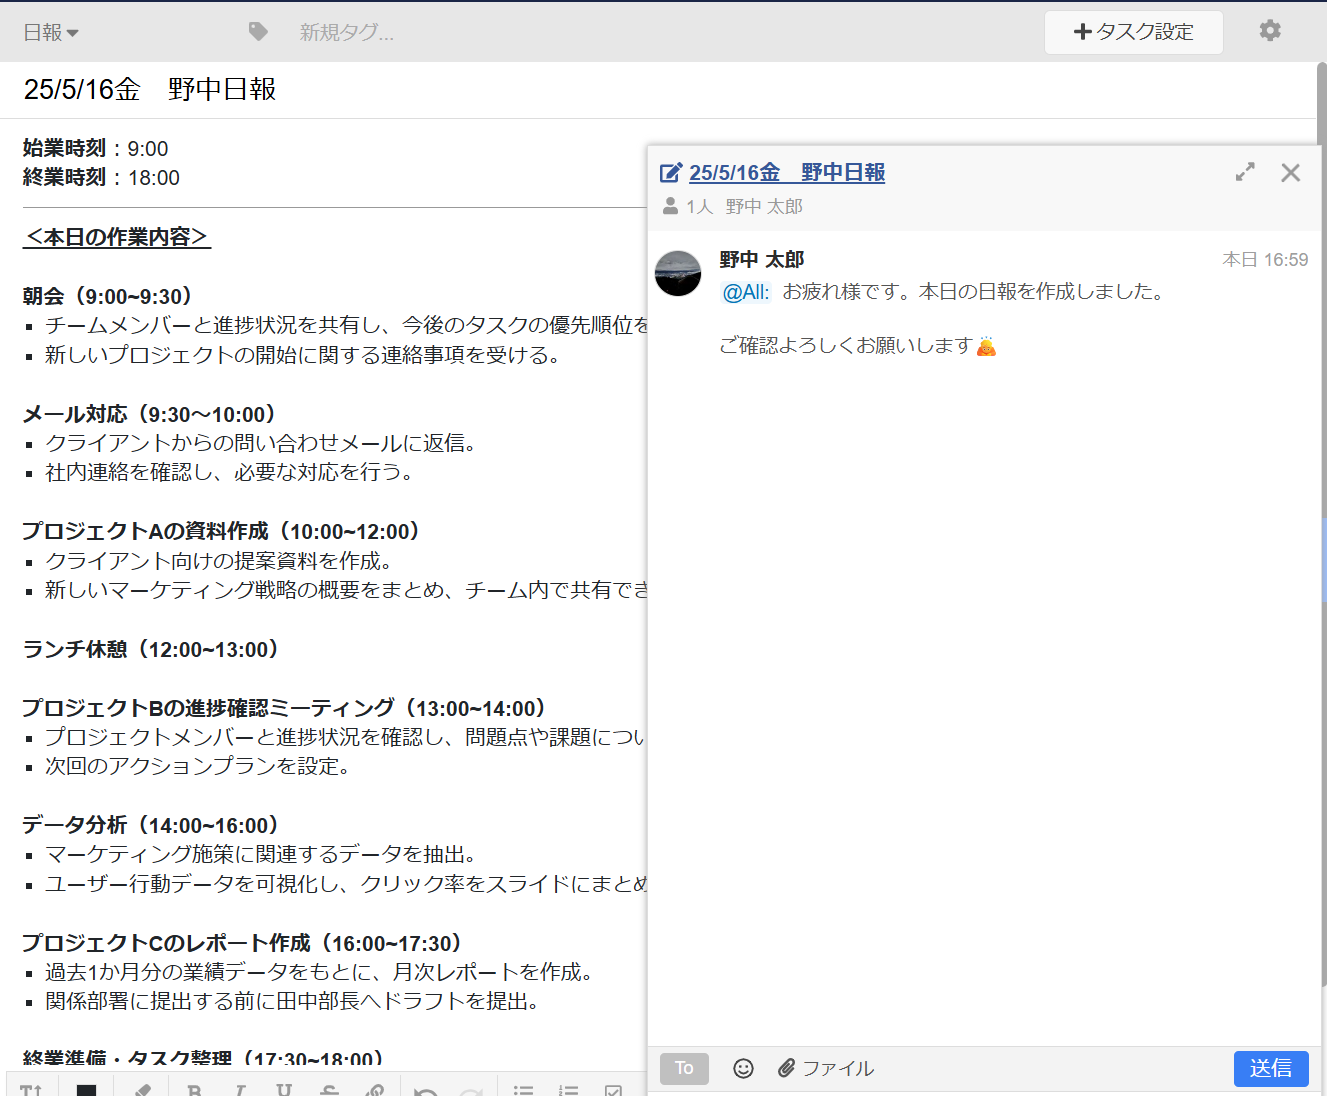Click the 新規タグ input field
Screen dimensions: 1327x1096
point(345,31)
